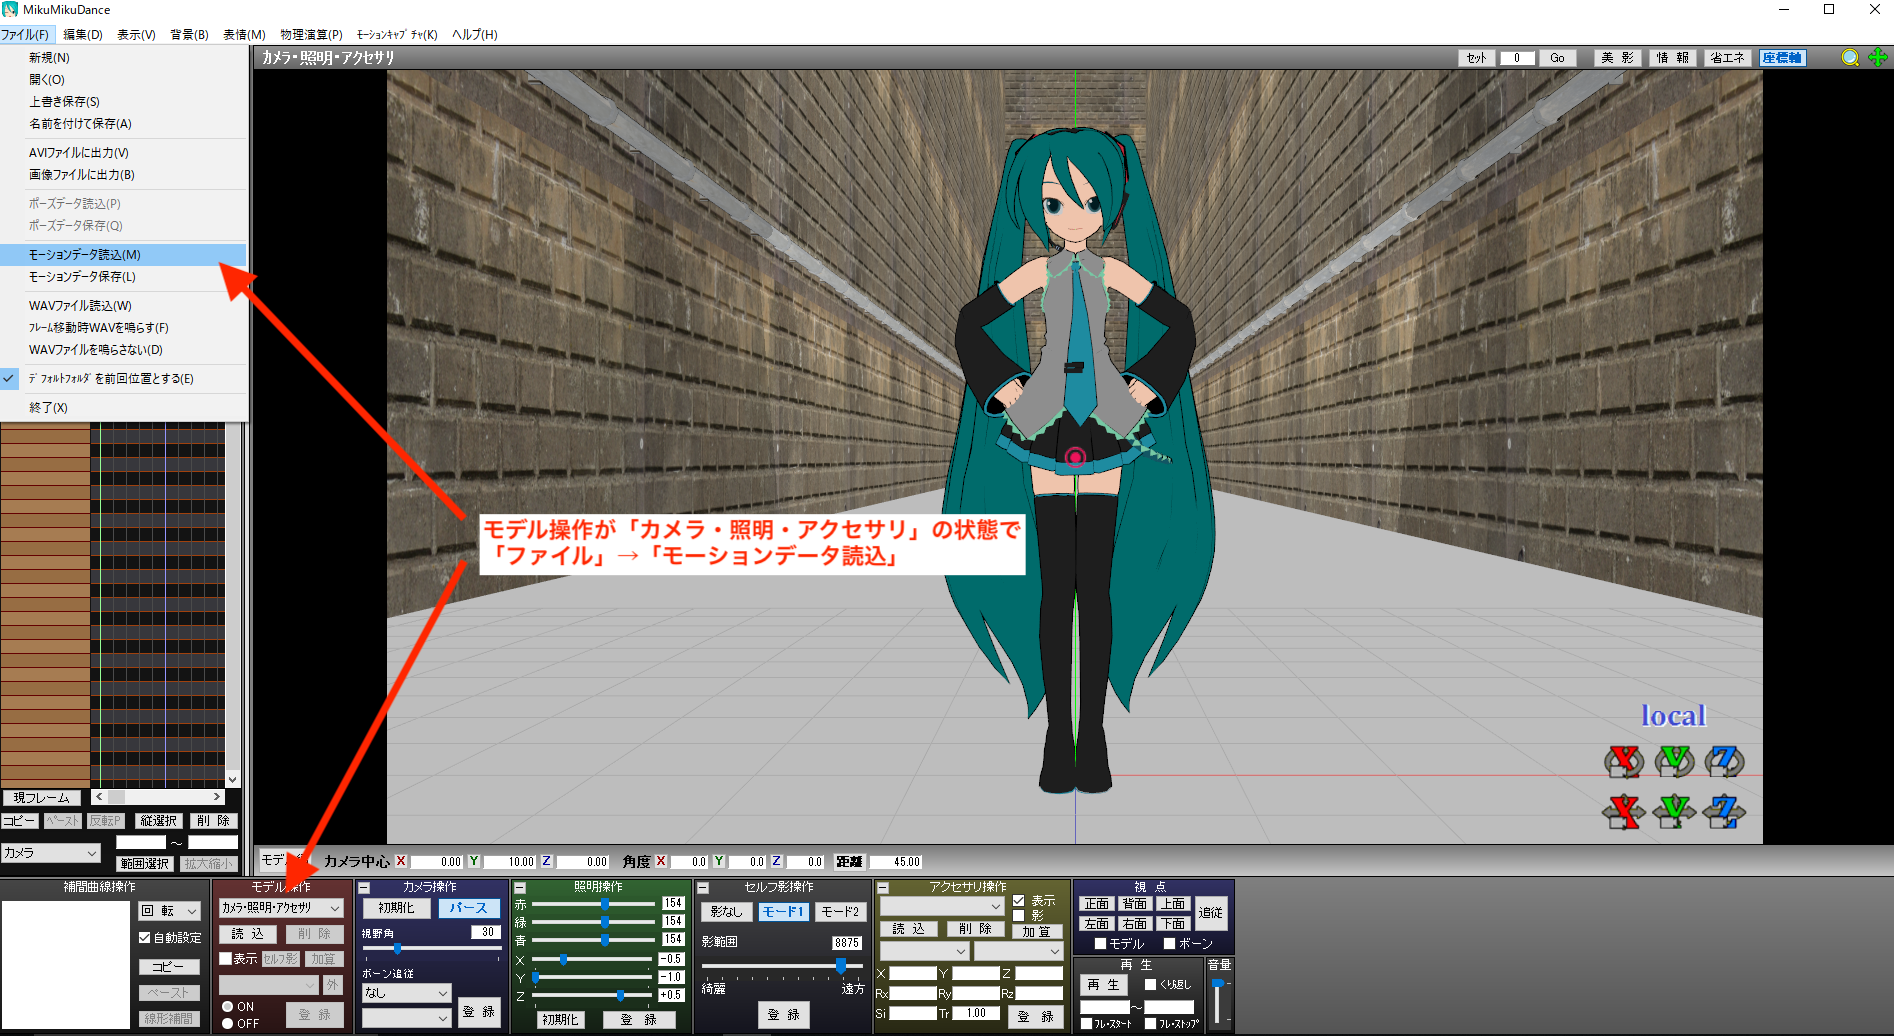The image size is (1894, 1036).
Task: Open the left accessory parent dropdown
Action: (x=924, y=951)
